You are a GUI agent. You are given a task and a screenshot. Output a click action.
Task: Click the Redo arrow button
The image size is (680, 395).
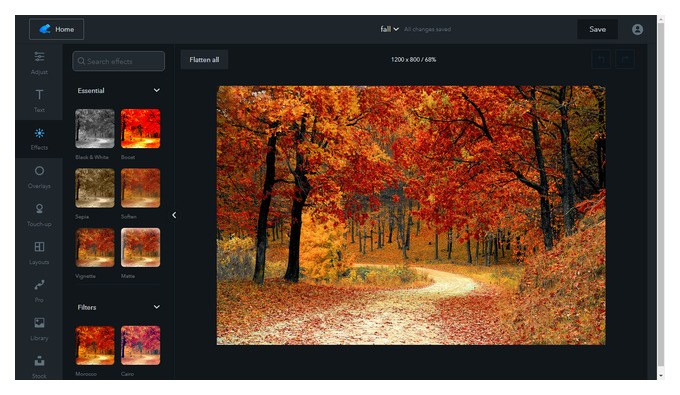(x=625, y=59)
